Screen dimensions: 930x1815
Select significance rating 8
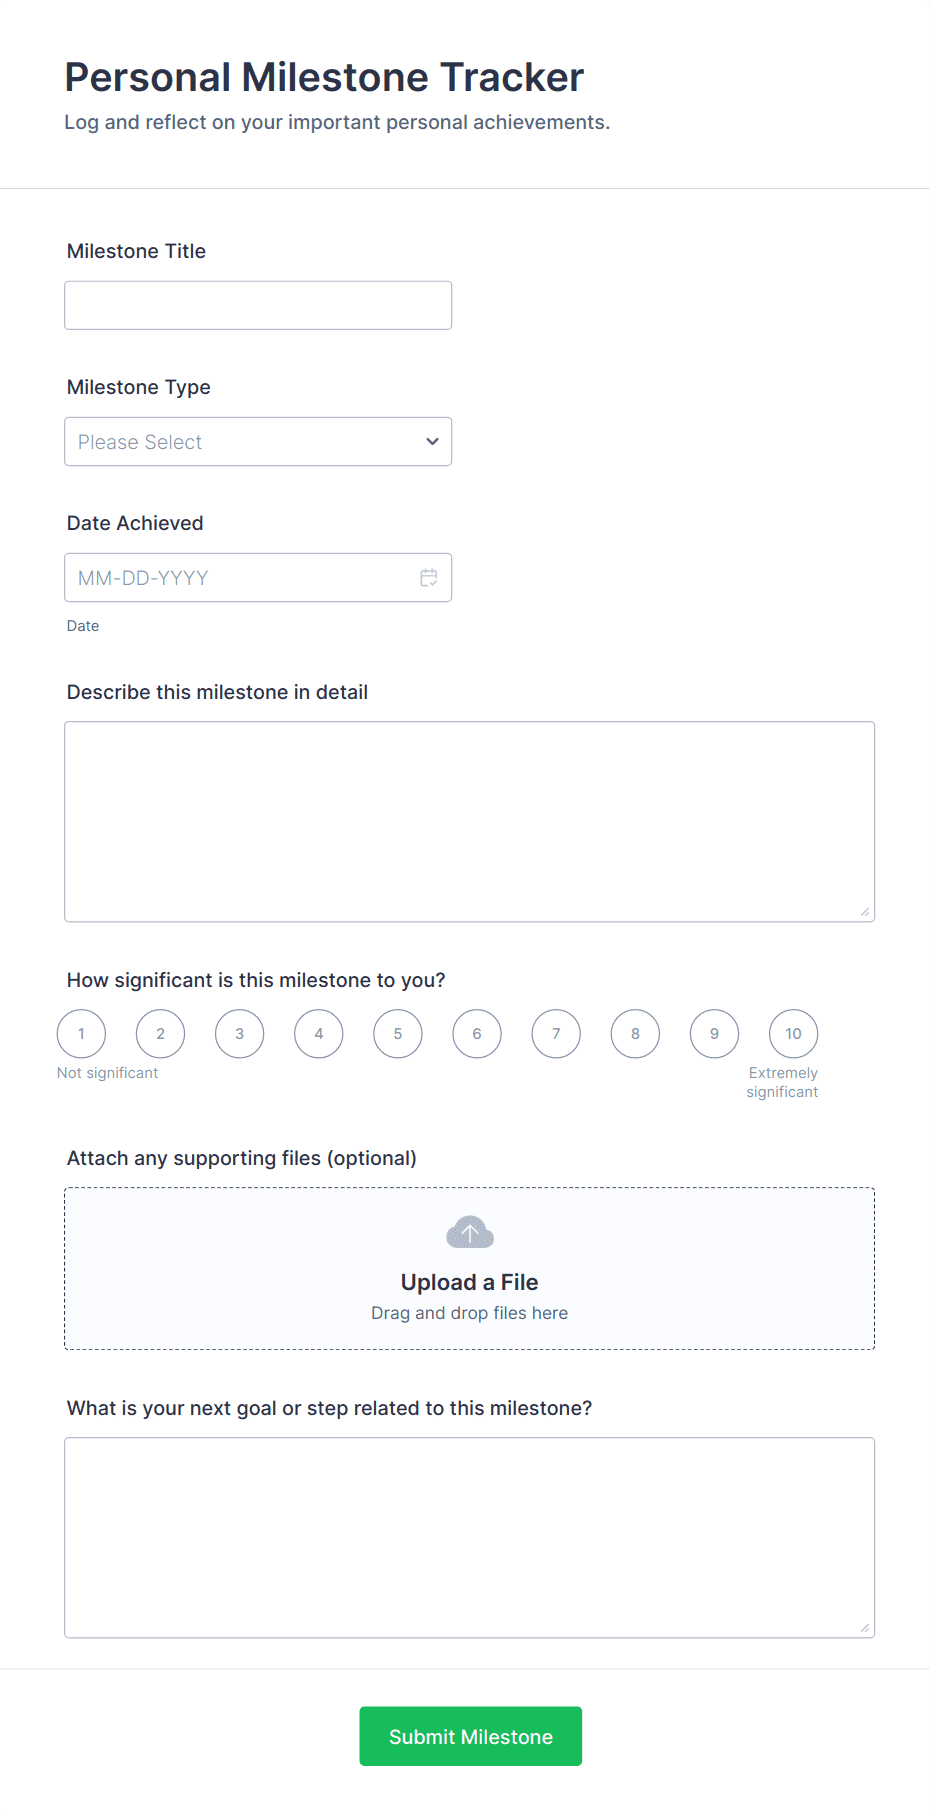pos(635,1033)
